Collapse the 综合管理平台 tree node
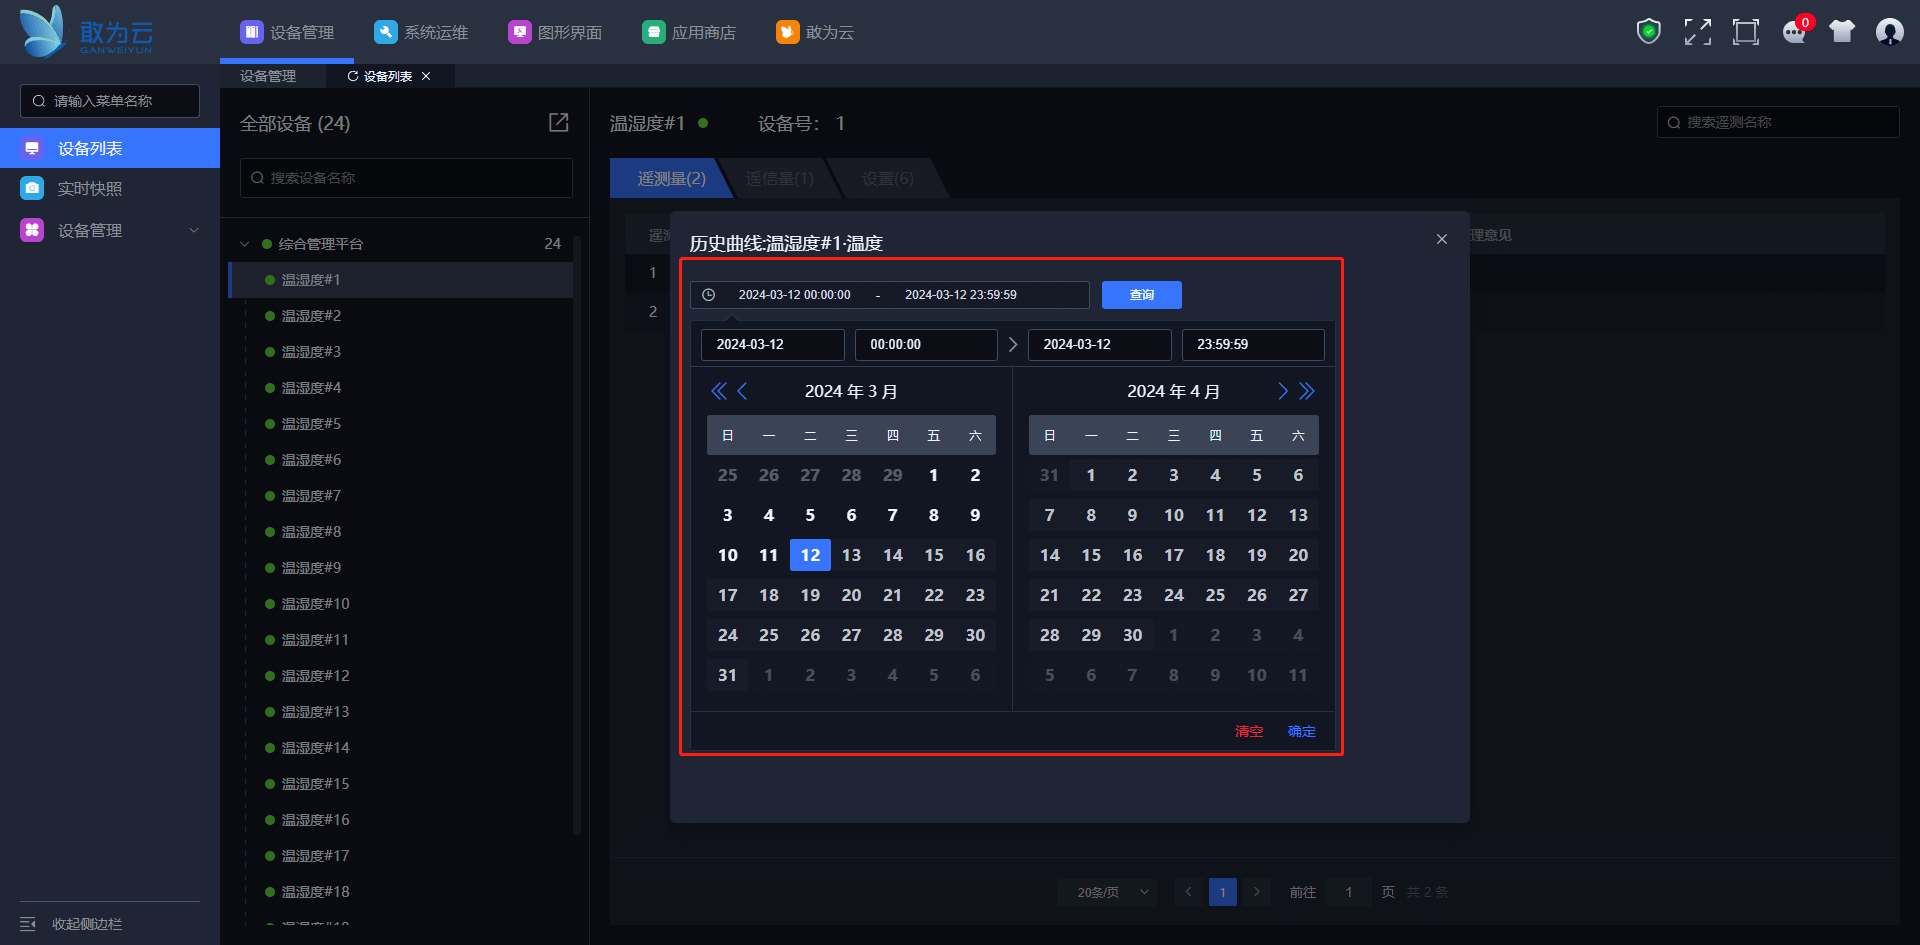 coord(245,244)
